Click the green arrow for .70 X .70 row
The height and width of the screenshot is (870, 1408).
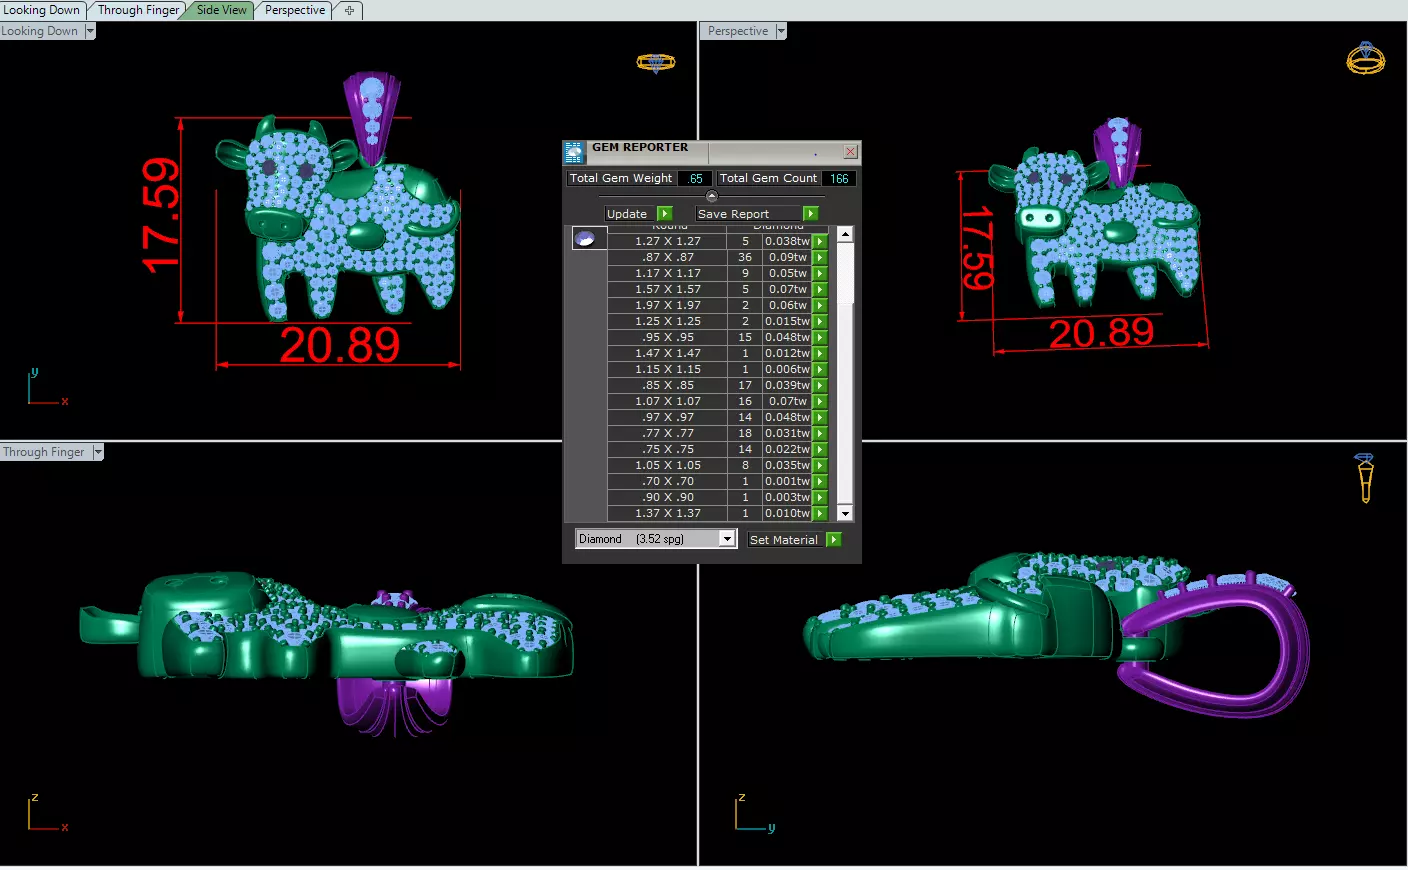[820, 481]
